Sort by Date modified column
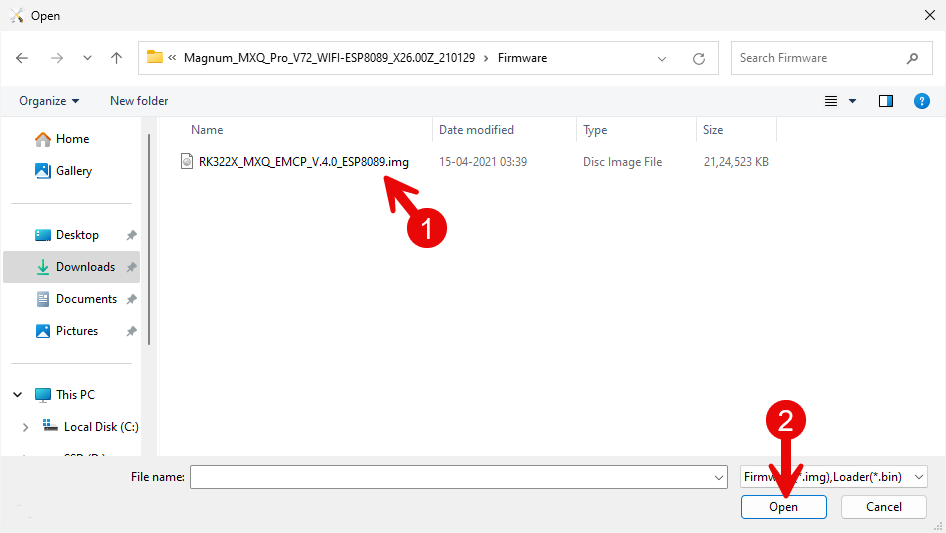The image size is (946, 533). point(476,130)
